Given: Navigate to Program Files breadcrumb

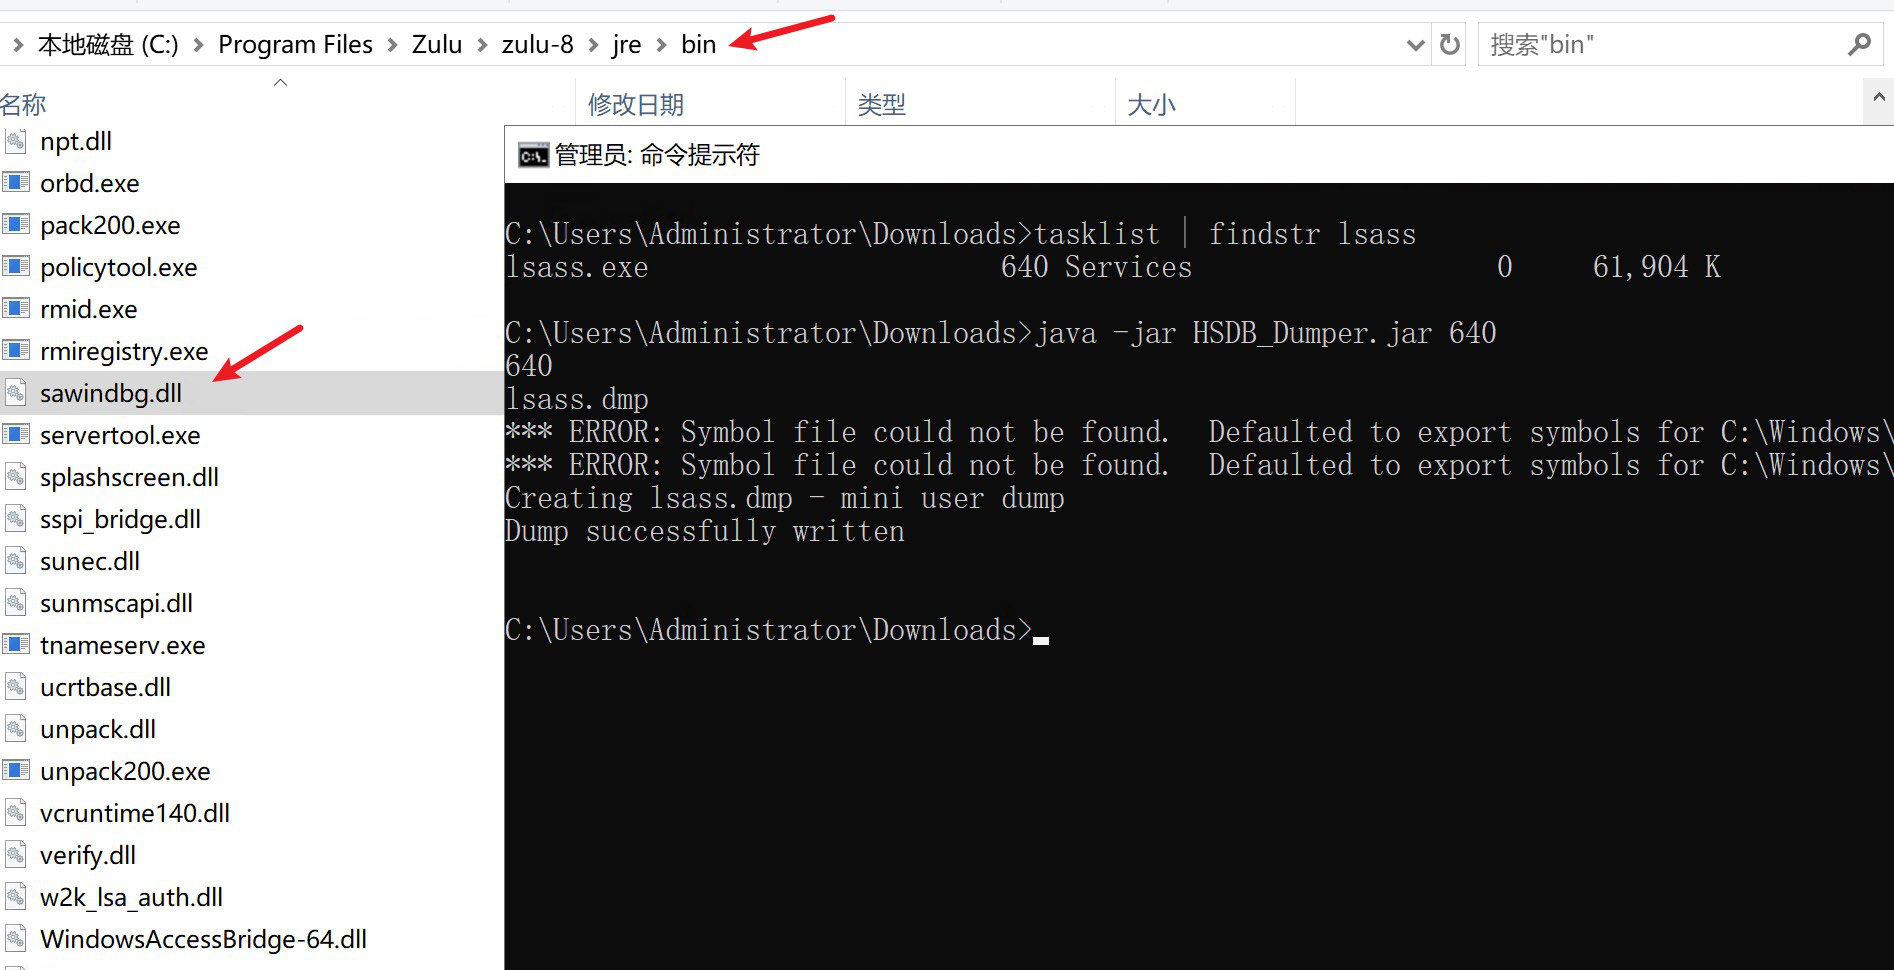Looking at the screenshot, I should click(x=295, y=45).
